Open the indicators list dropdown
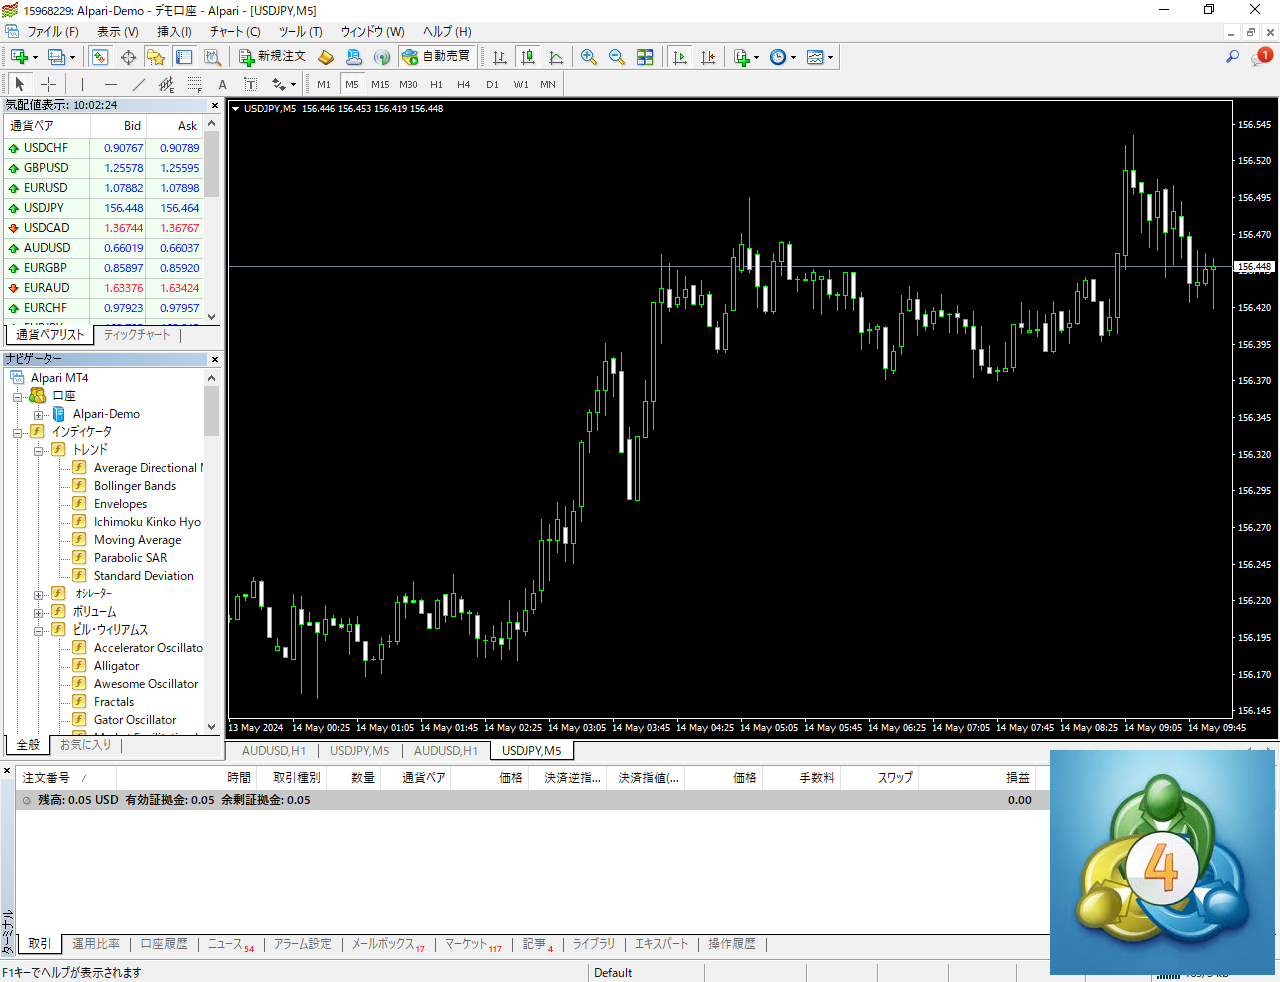Viewport: 1280px width, 982px height. tap(746, 57)
